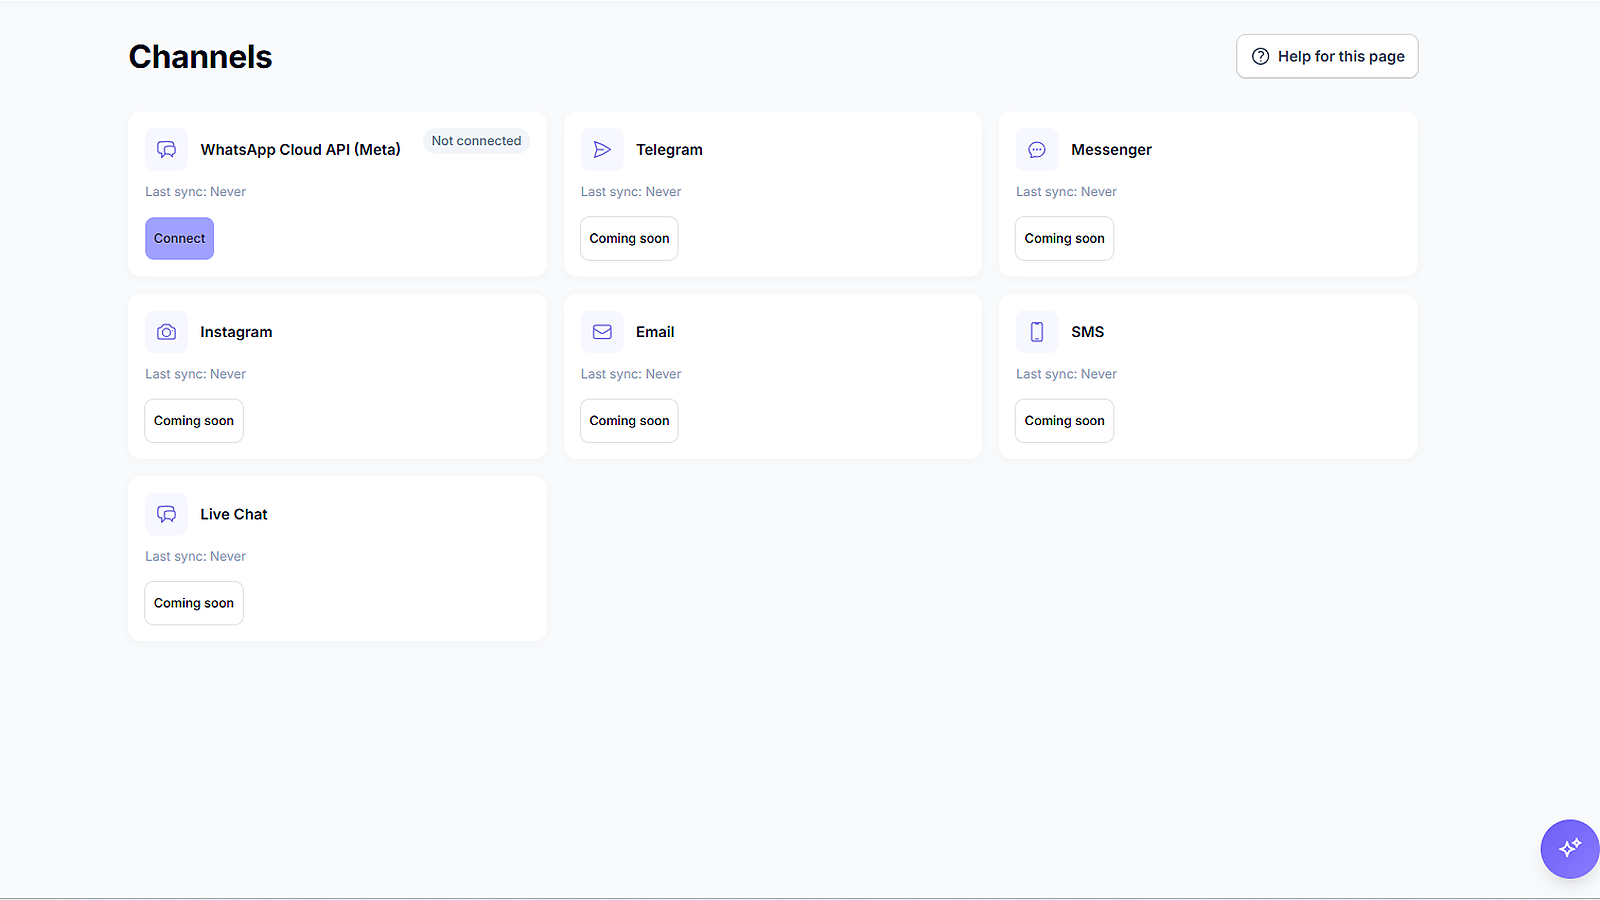Viewport: 1600px width, 900px height.
Task: Click the Telegram paper plane icon
Action: coord(602,149)
